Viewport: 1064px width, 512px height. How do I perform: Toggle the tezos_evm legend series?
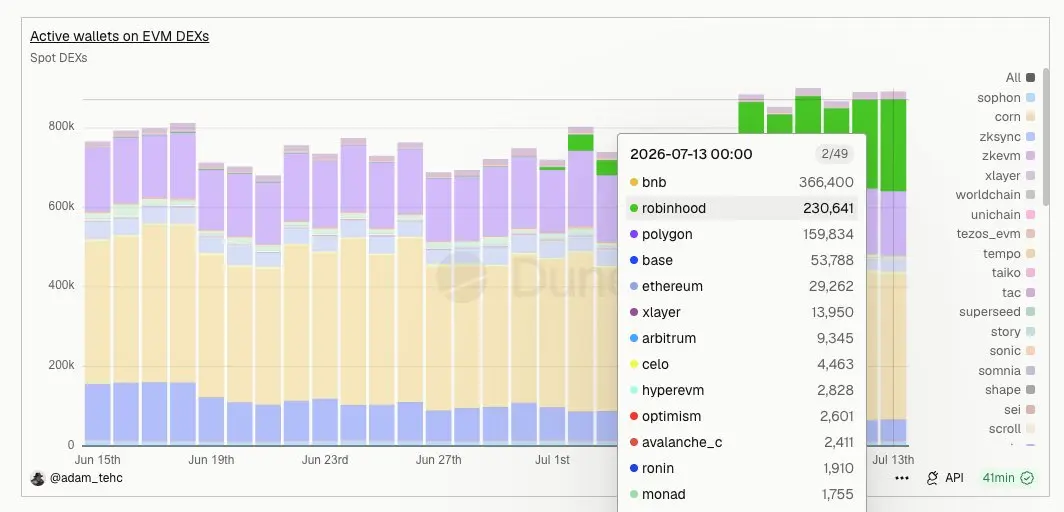995,234
